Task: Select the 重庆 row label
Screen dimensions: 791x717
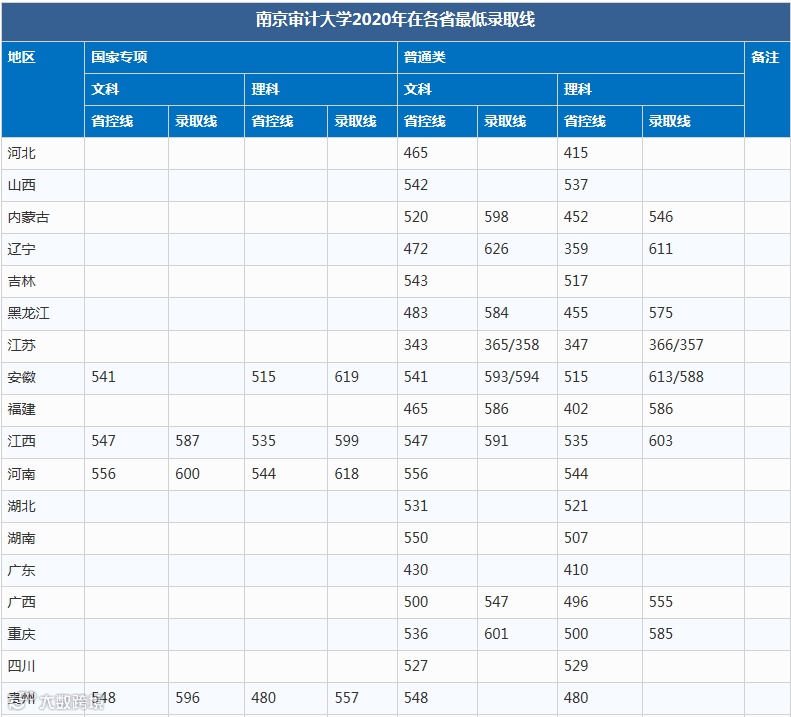Action: tap(22, 634)
